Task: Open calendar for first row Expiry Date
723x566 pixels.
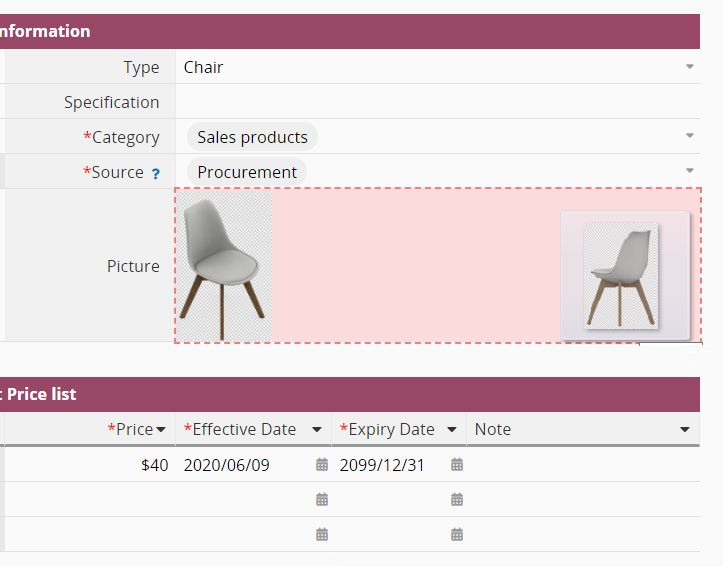Action: tap(457, 465)
